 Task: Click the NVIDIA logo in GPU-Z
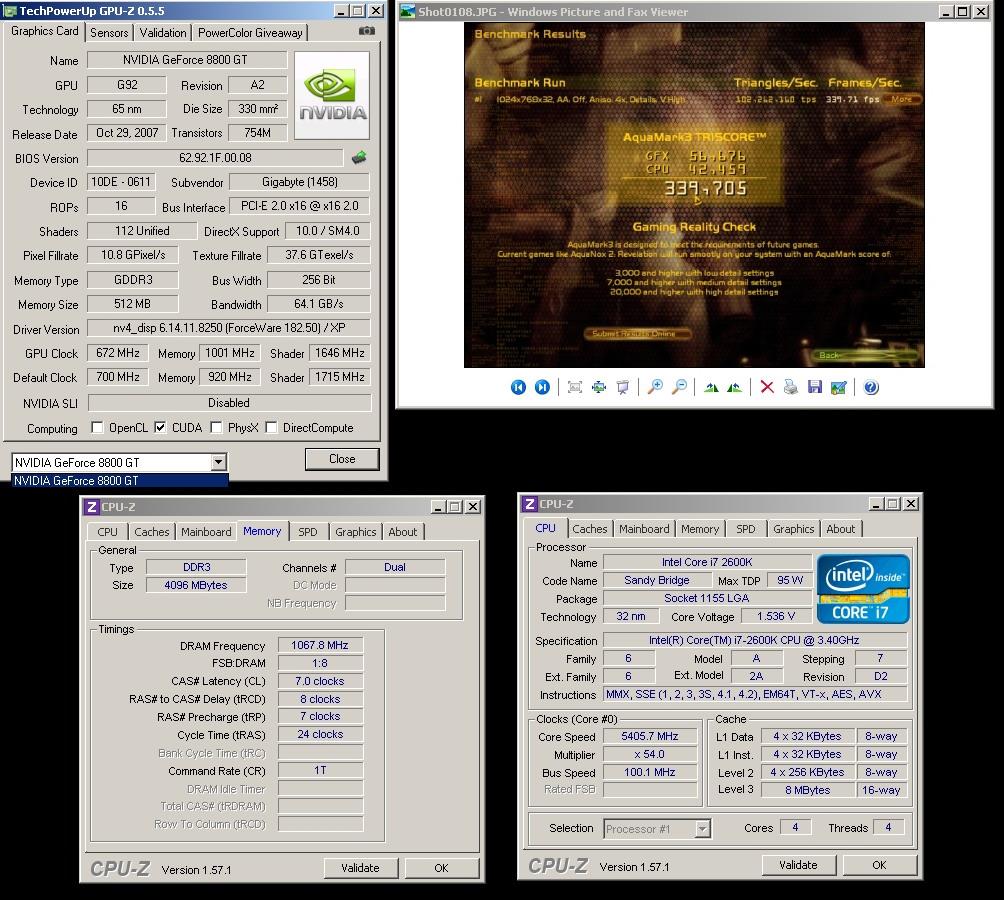[x=332, y=95]
